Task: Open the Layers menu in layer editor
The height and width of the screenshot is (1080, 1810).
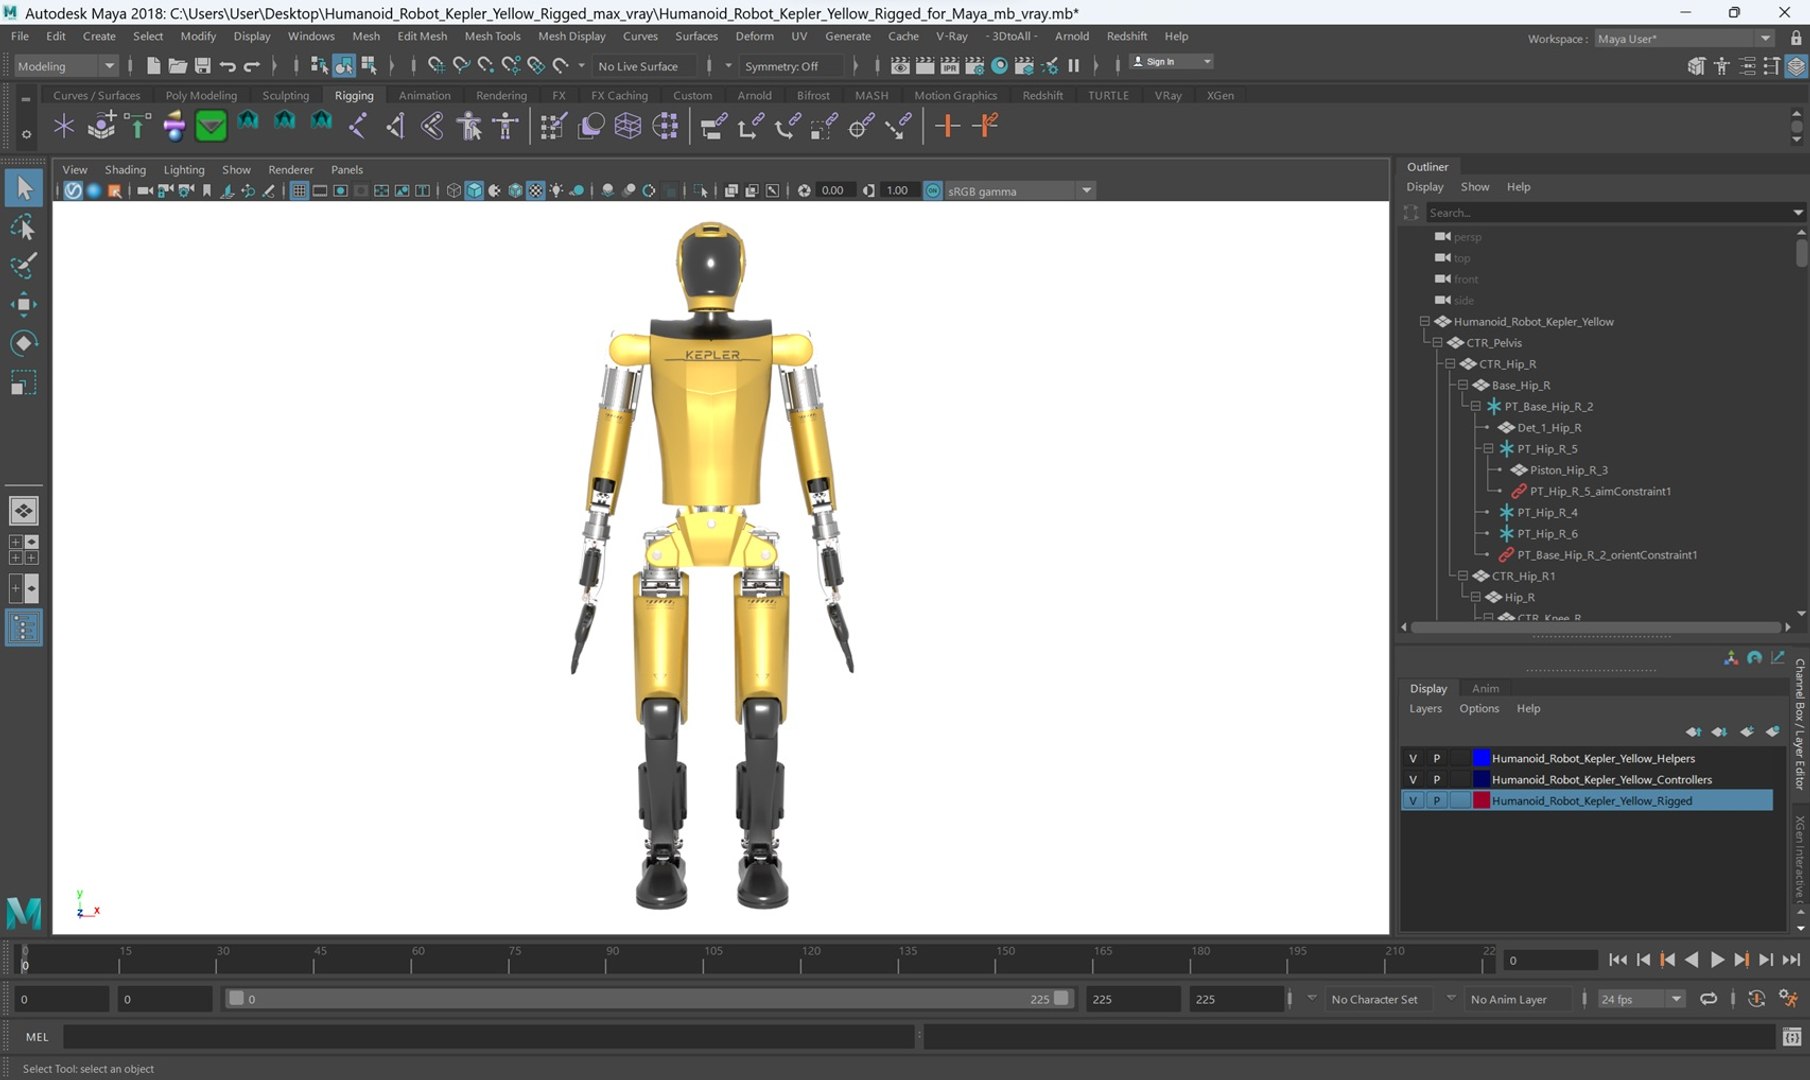Action: [x=1425, y=708]
